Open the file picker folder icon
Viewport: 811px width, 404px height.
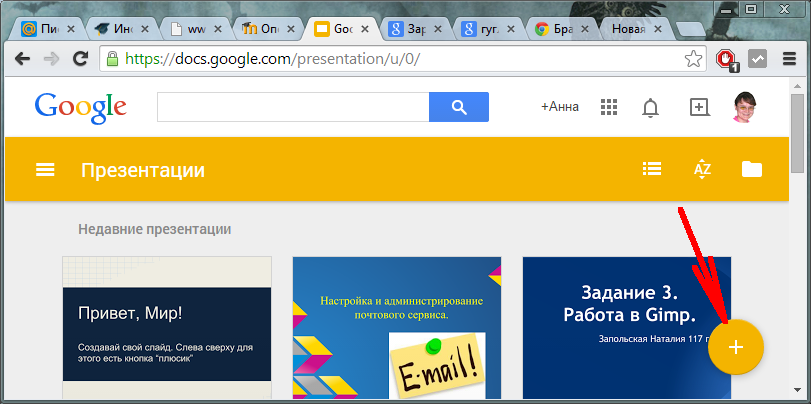752,169
